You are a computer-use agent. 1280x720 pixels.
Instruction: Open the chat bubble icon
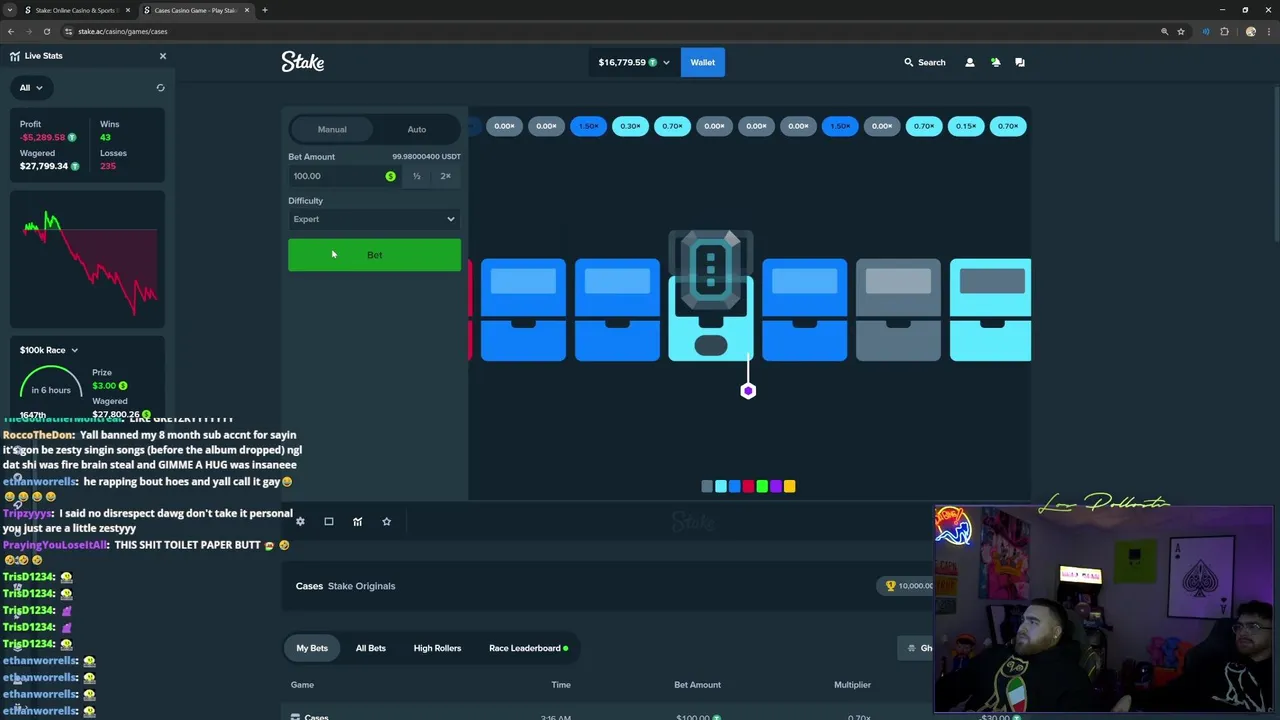pyautogui.click(x=1020, y=62)
